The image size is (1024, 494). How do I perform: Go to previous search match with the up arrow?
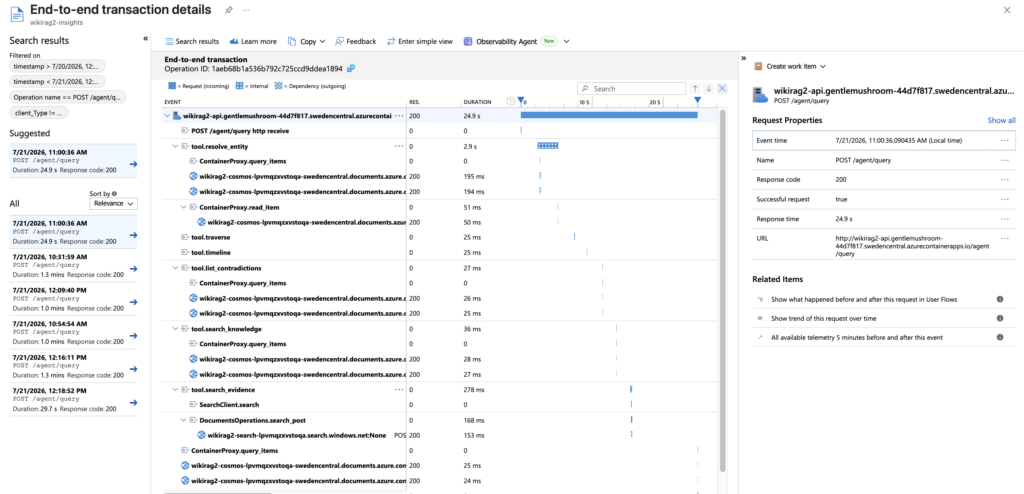click(x=696, y=88)
